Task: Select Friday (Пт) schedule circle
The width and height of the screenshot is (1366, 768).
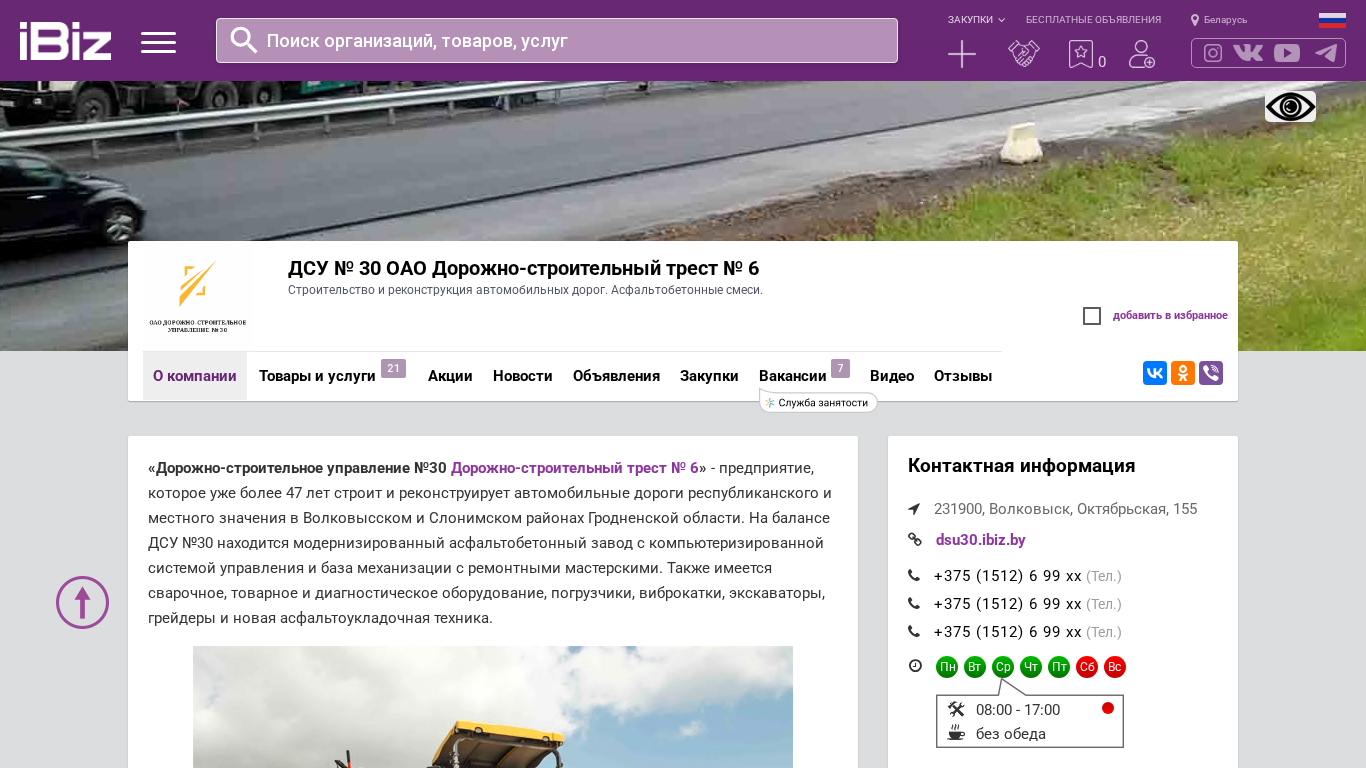Action: pos(1059,667)
